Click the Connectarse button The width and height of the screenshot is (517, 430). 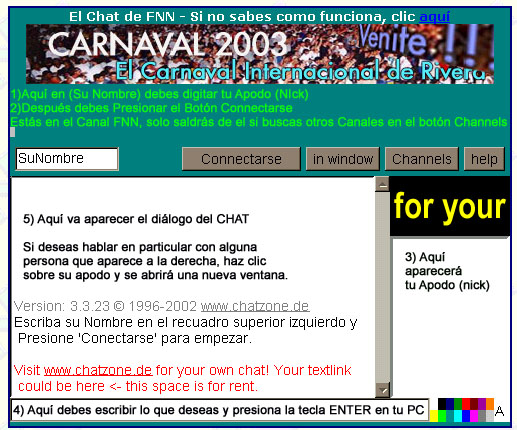point(241,159)
